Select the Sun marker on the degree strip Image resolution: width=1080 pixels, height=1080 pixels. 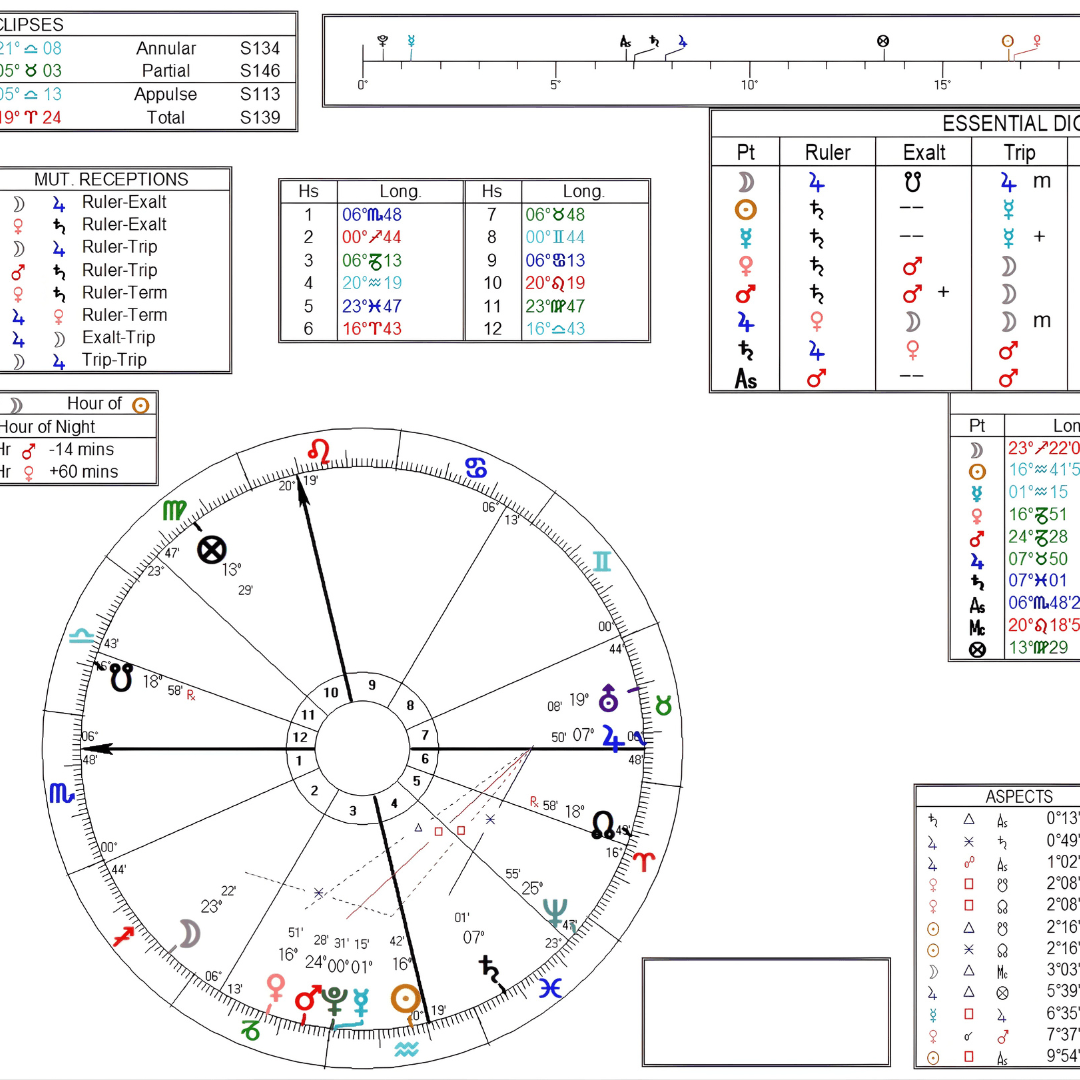[x=1007, y=41]
